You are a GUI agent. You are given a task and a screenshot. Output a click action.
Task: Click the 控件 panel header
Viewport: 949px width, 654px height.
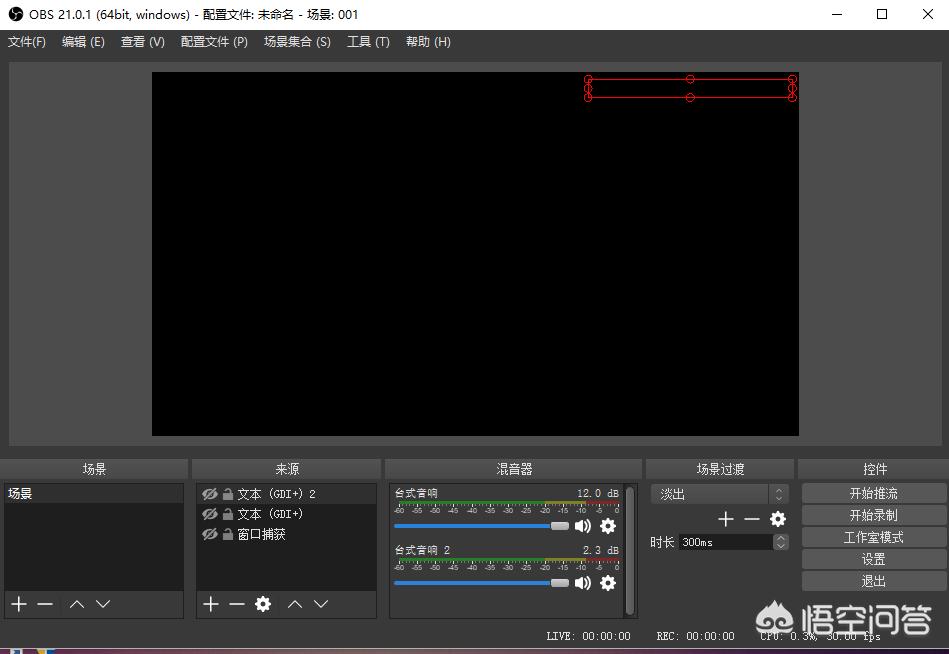click(x=874, y=469)
